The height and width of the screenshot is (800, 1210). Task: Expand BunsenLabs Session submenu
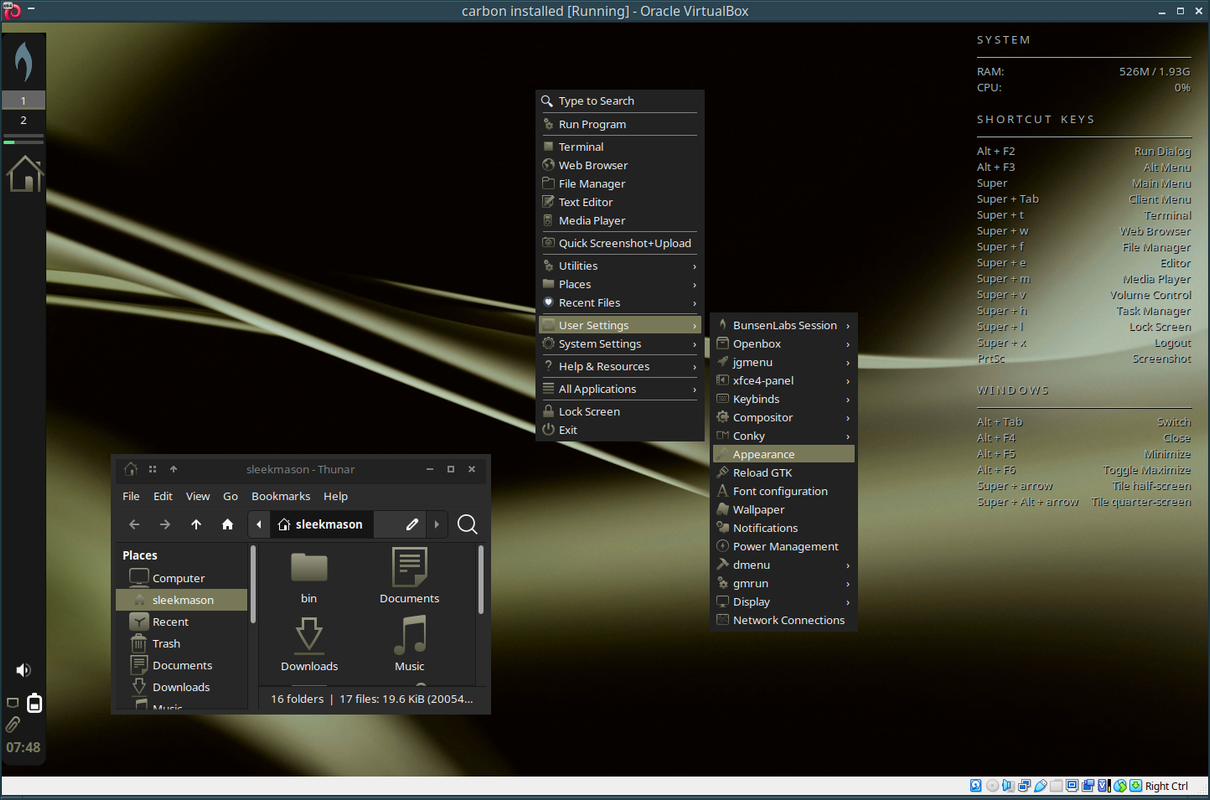(784, 326)
